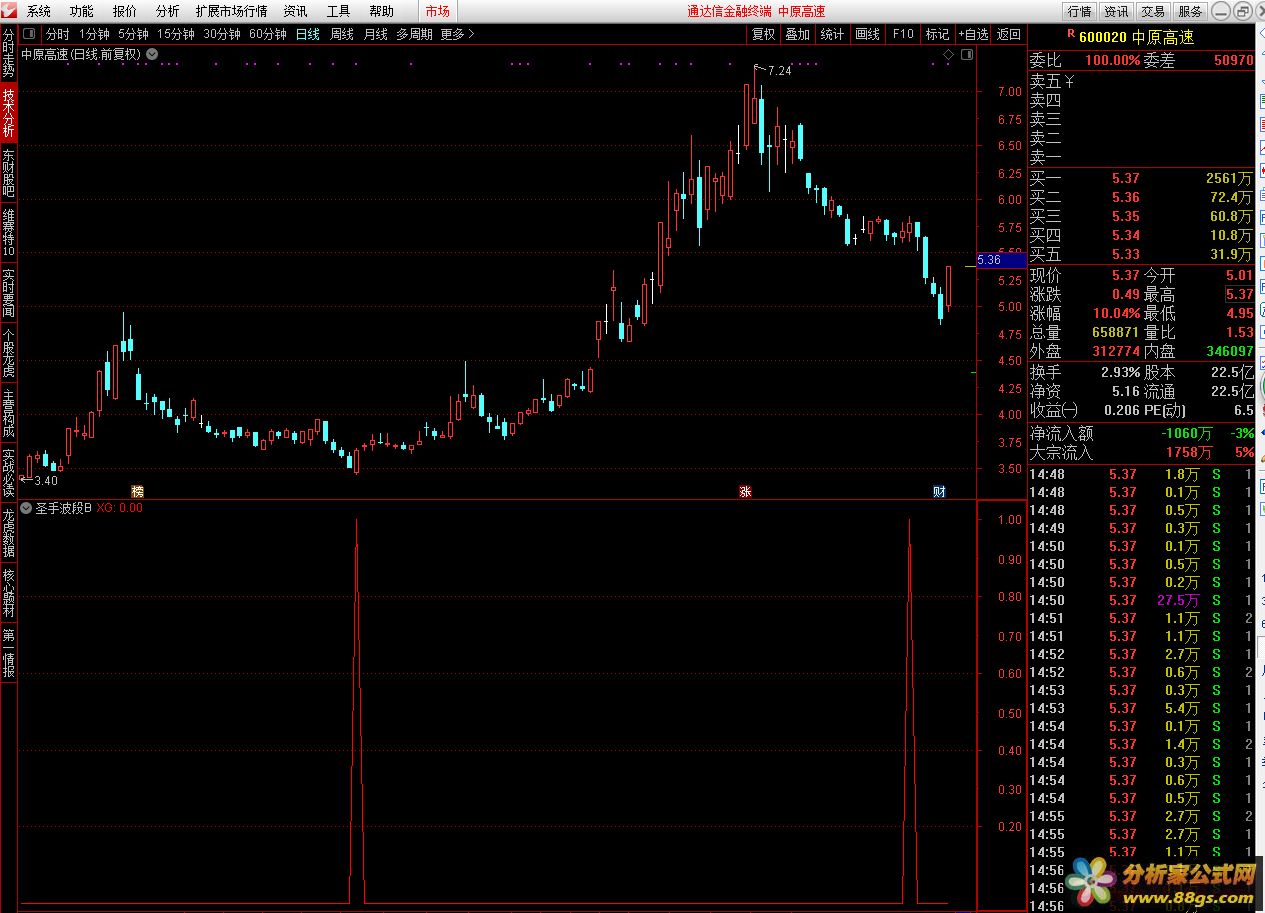The height and width of the screenshot is (913, 1265).
Task: Open the 帮助 menu
Action: [x=381, y=11]
